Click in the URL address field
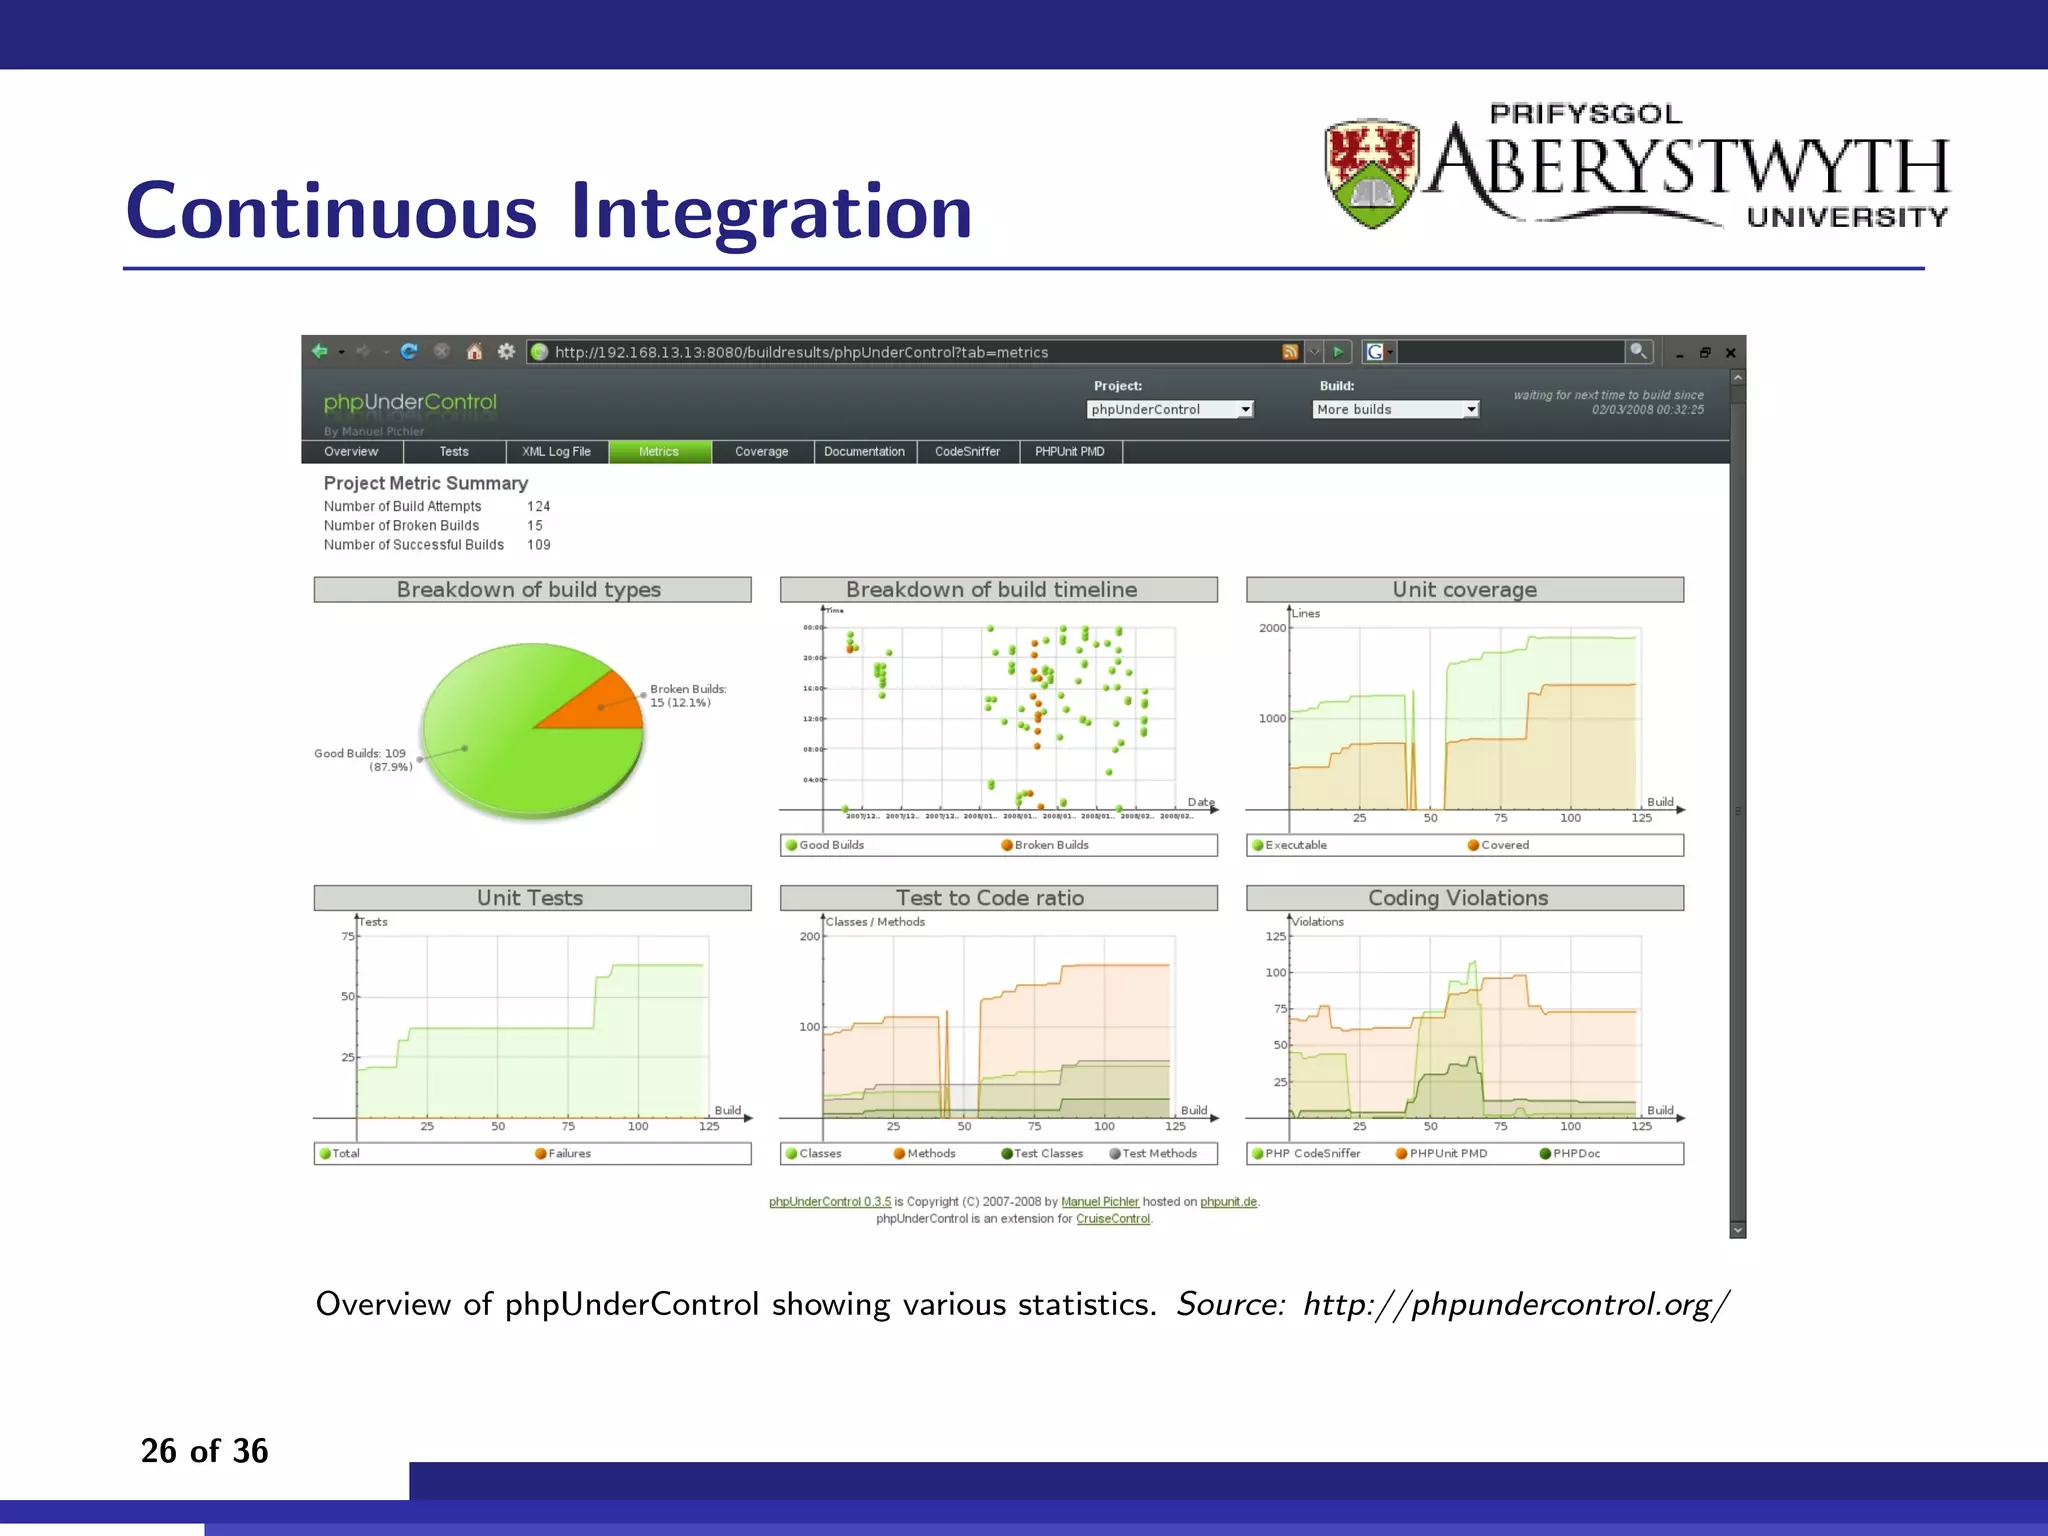The image size is (2048, 1536). point(915,352)
